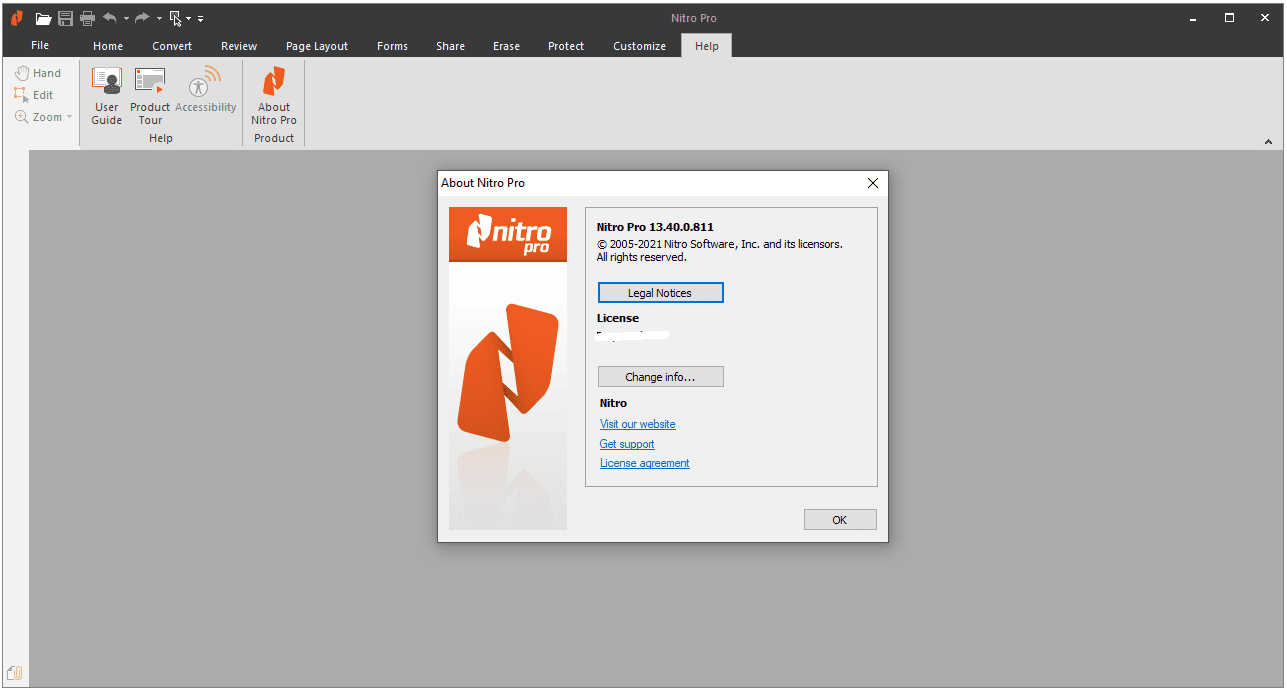Image resolution: width=1287 pixels, height=690 pixels.
Task: Switch to the Convert tab
Action: tap(172, 46)
